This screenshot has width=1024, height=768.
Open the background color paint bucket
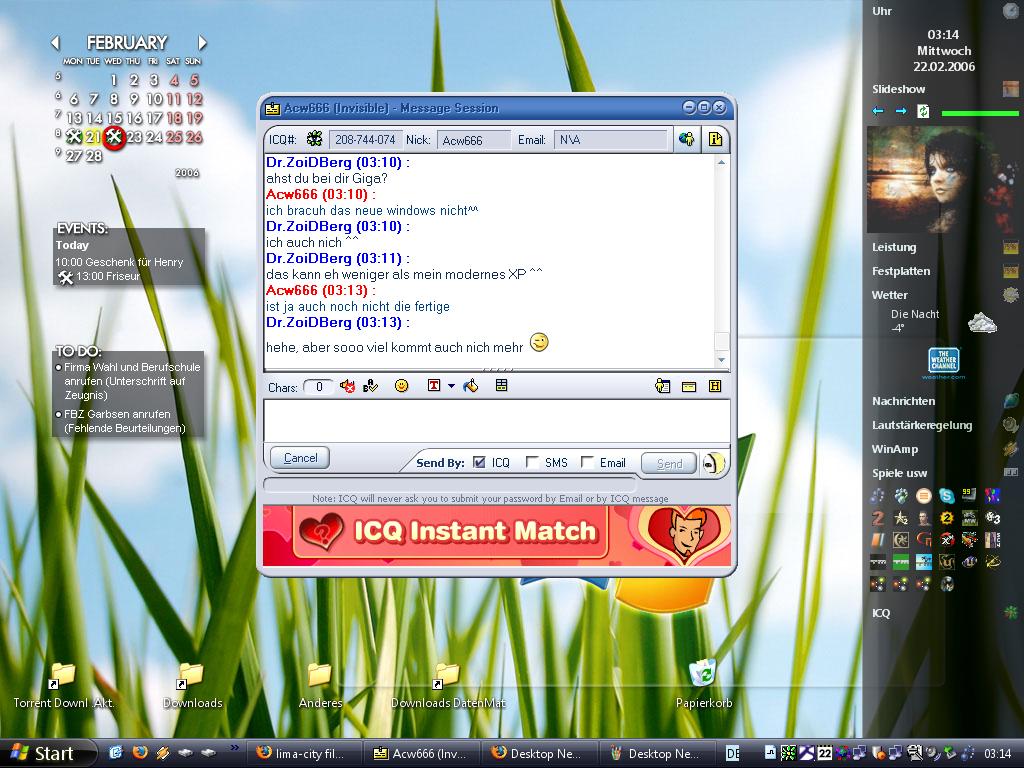(470, 386)
